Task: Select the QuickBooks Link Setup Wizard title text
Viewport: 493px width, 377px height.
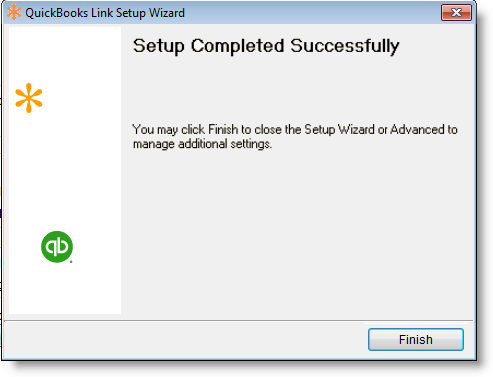Action: (x=105, y=13)
